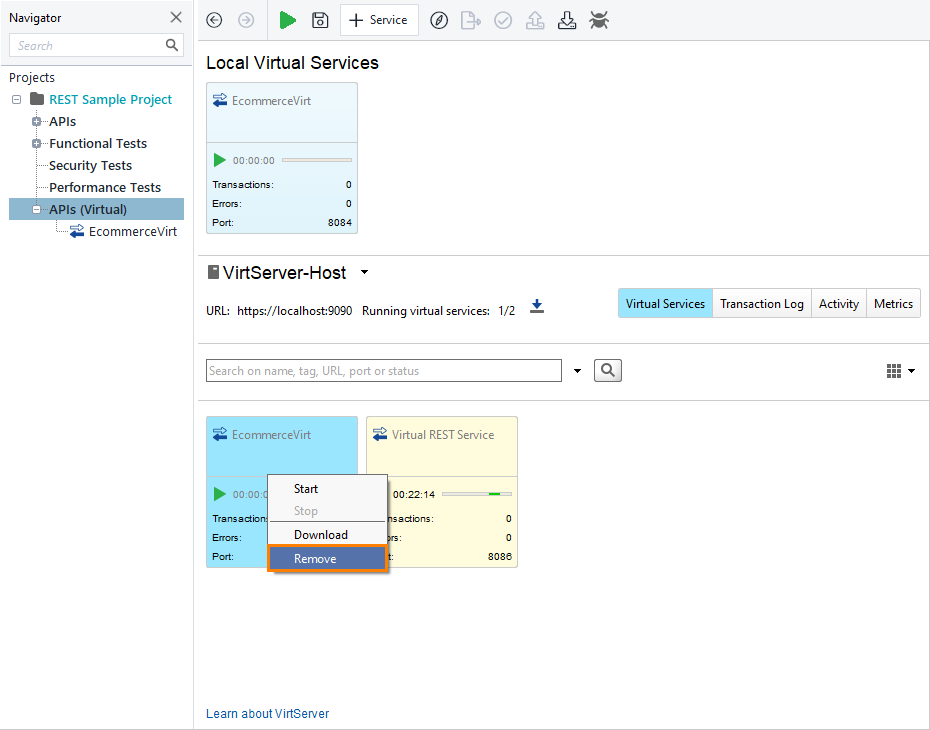Start the EcommerceVirt service with its play icon
Viewport: 930px width, 730px height.
tap(219, 159)
